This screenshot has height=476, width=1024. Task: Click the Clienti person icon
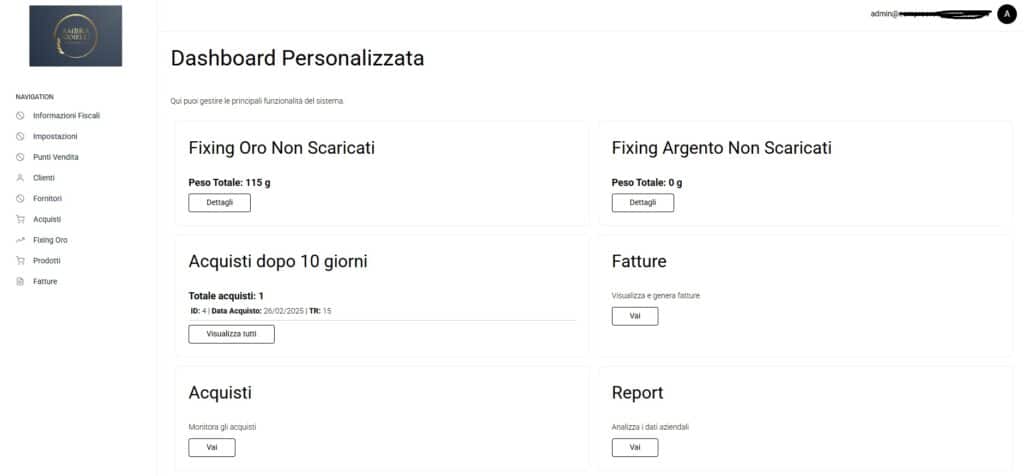20,178
